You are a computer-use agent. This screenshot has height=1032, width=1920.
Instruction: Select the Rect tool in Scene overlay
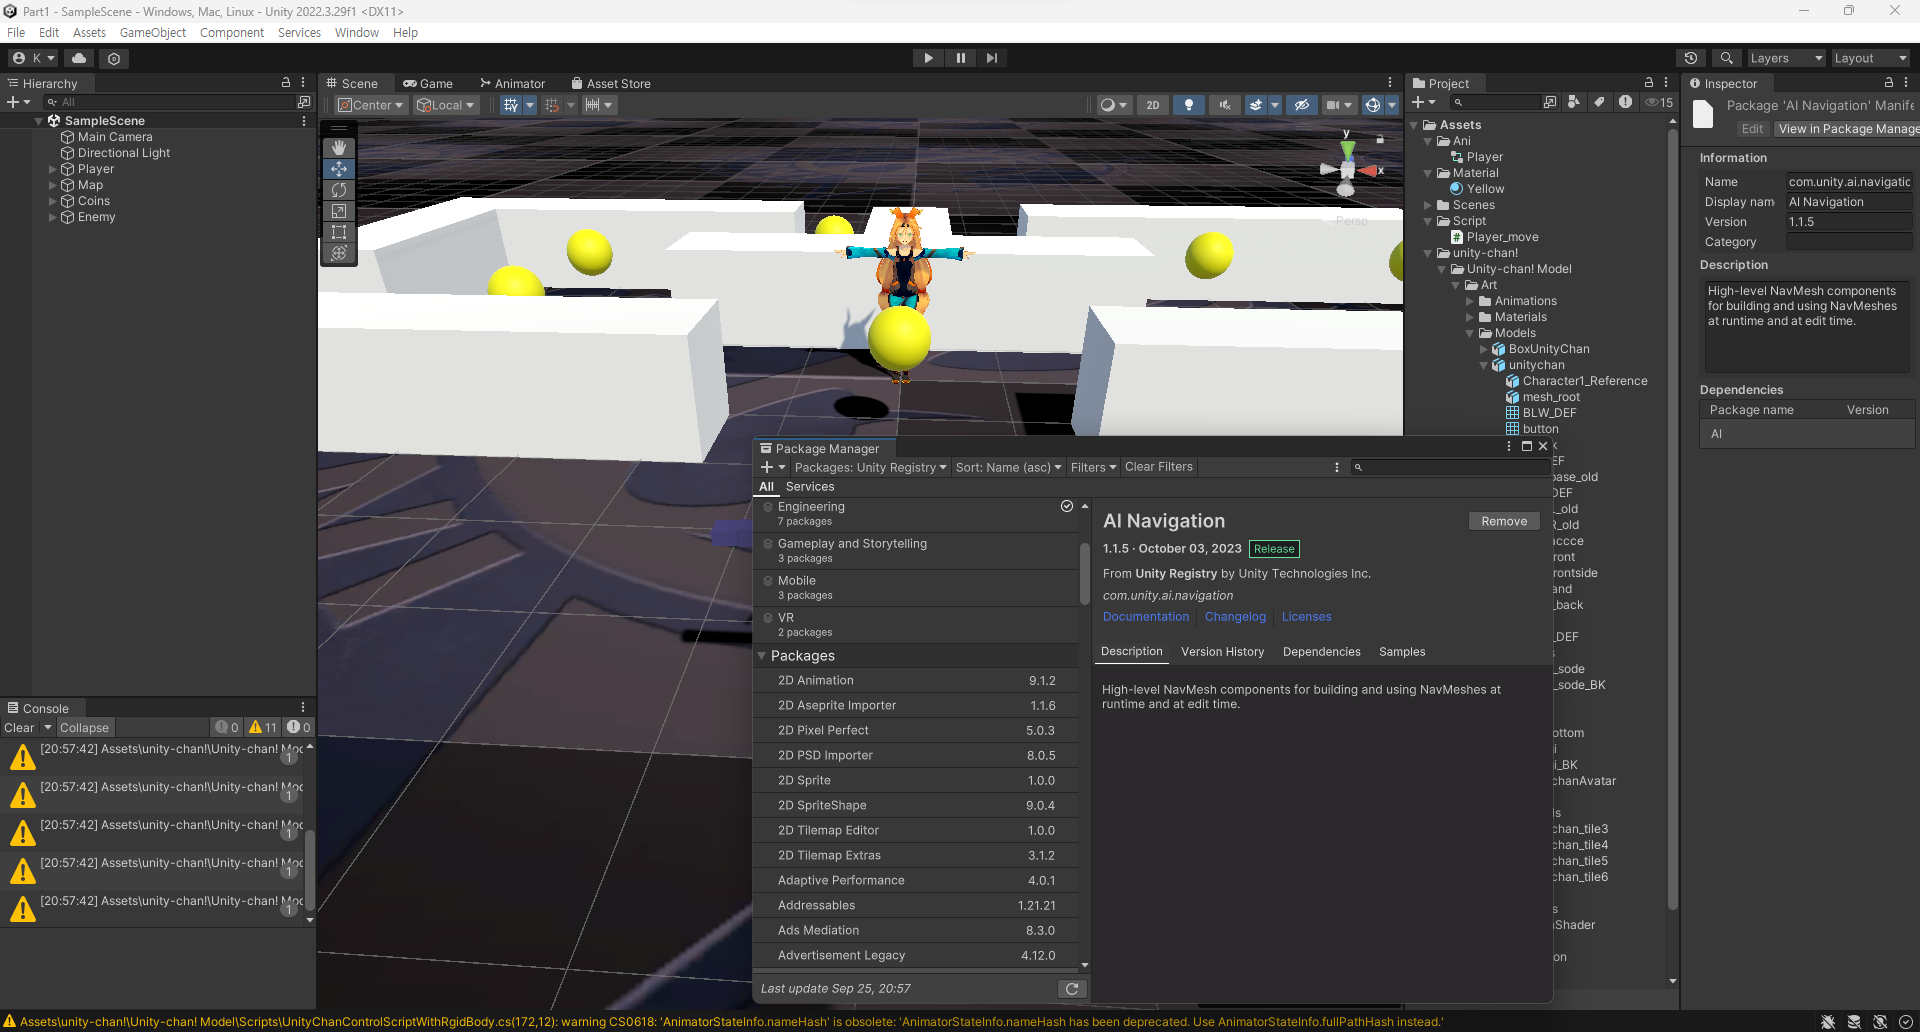(339, 232)
